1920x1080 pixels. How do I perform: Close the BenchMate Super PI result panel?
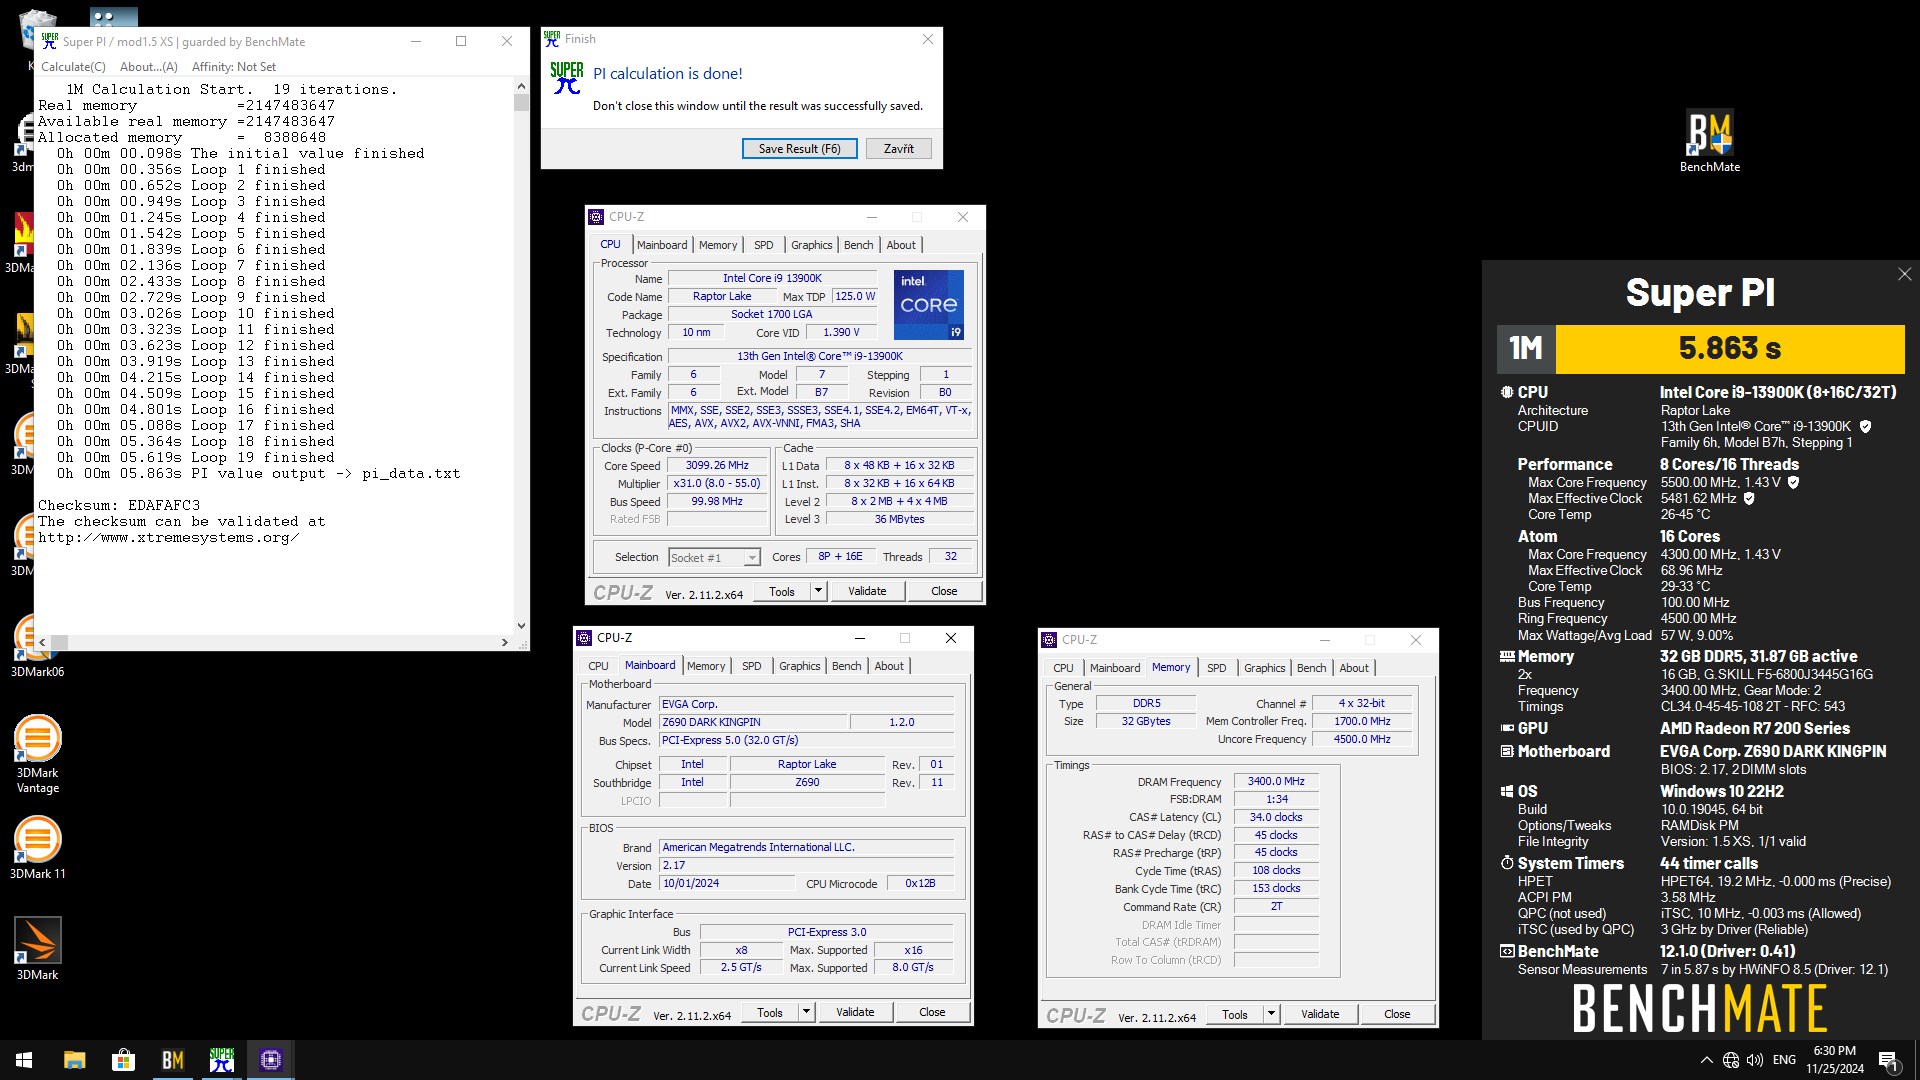1904,274
